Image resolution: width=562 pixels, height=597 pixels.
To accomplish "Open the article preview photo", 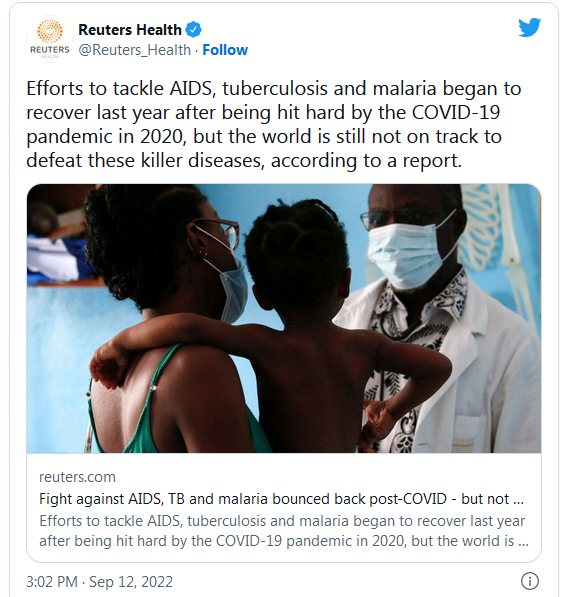I will [x=284, y=318].
